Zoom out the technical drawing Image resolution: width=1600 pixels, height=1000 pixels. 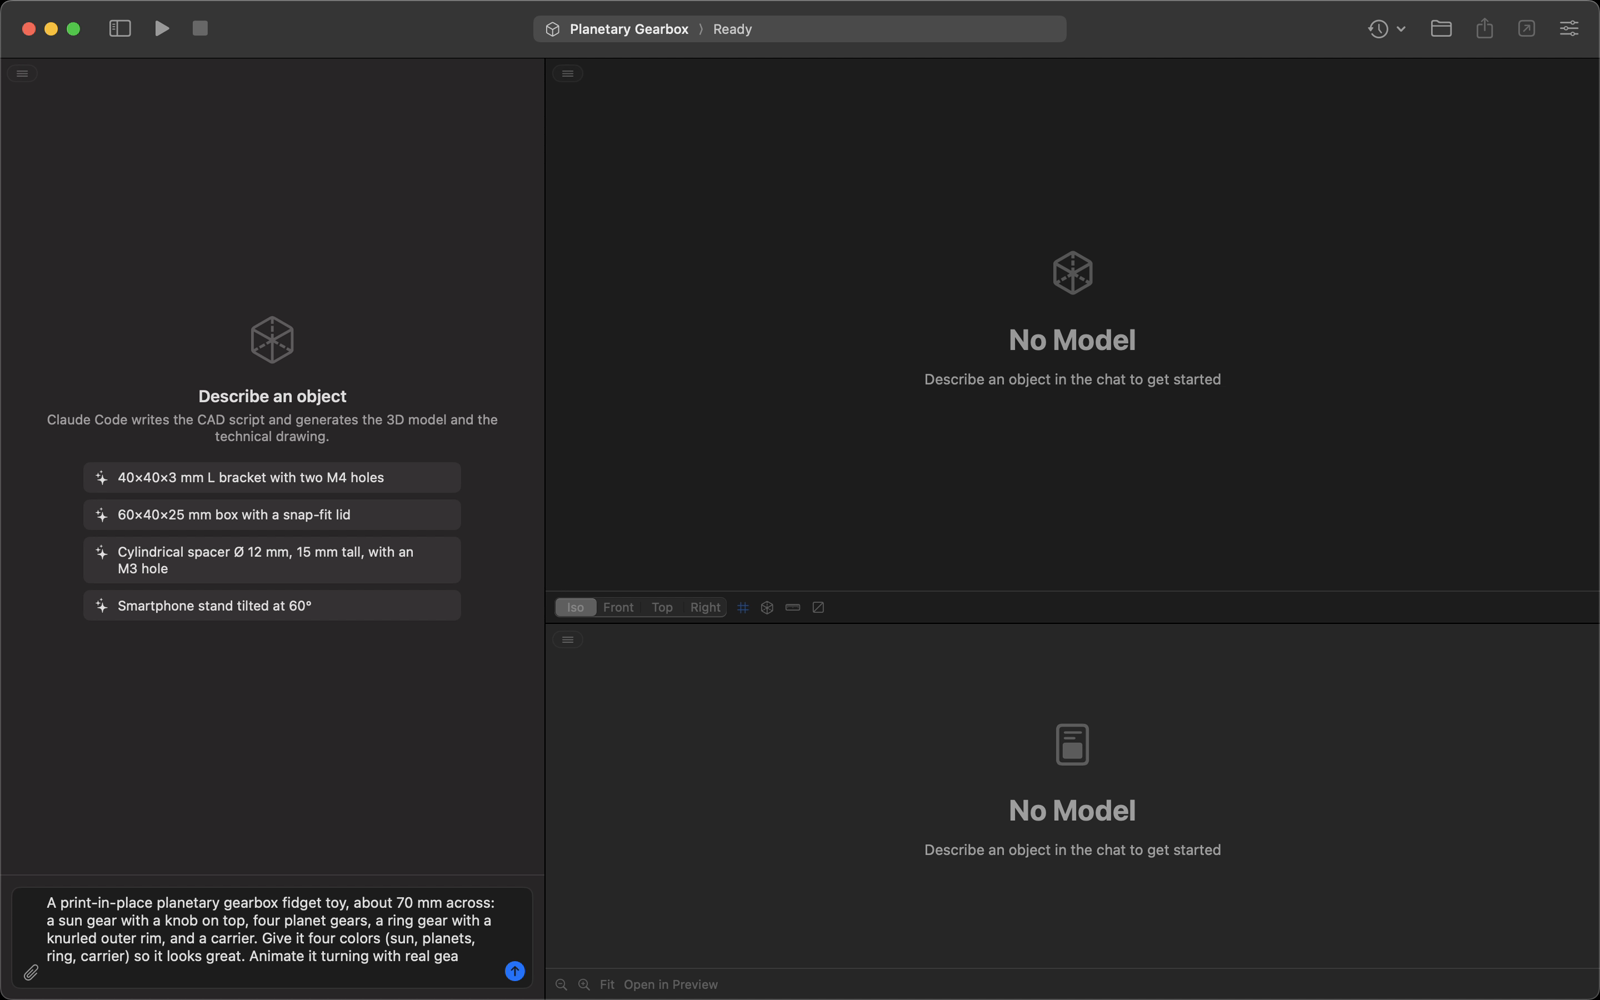click(561, 985)
